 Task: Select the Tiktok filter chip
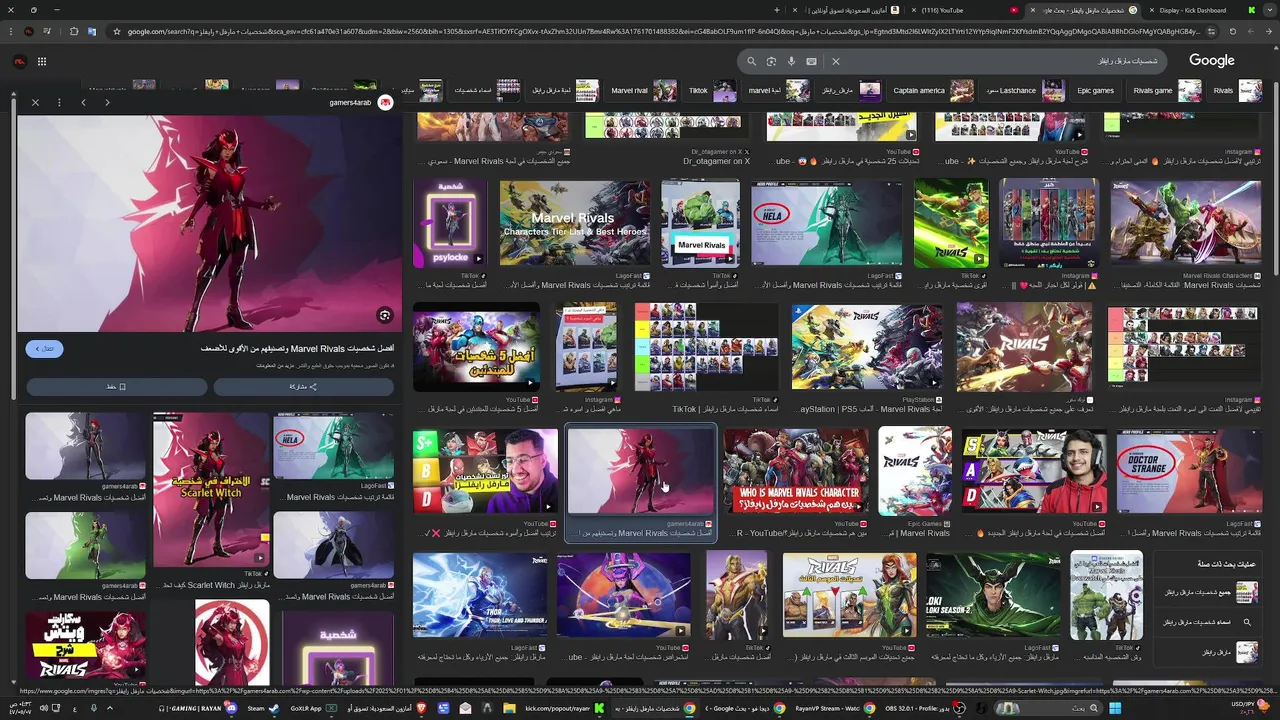coord(710,91)
